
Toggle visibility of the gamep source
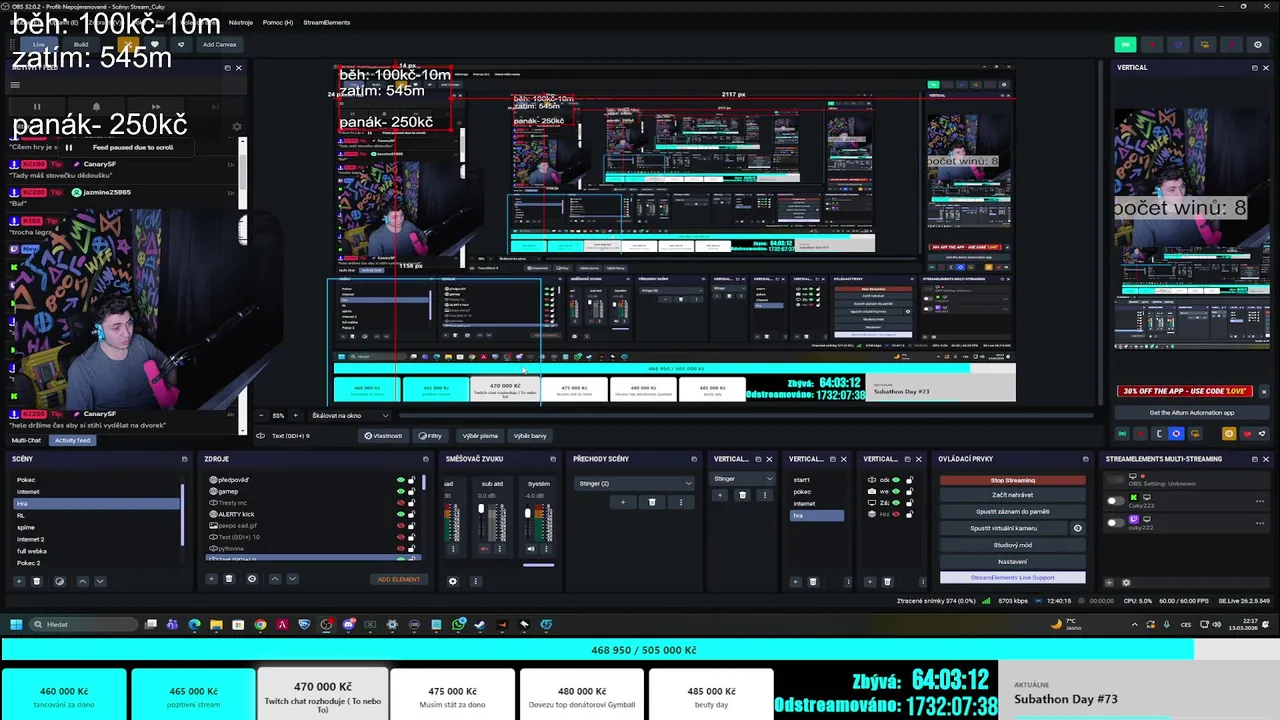(x=401, y=491)
